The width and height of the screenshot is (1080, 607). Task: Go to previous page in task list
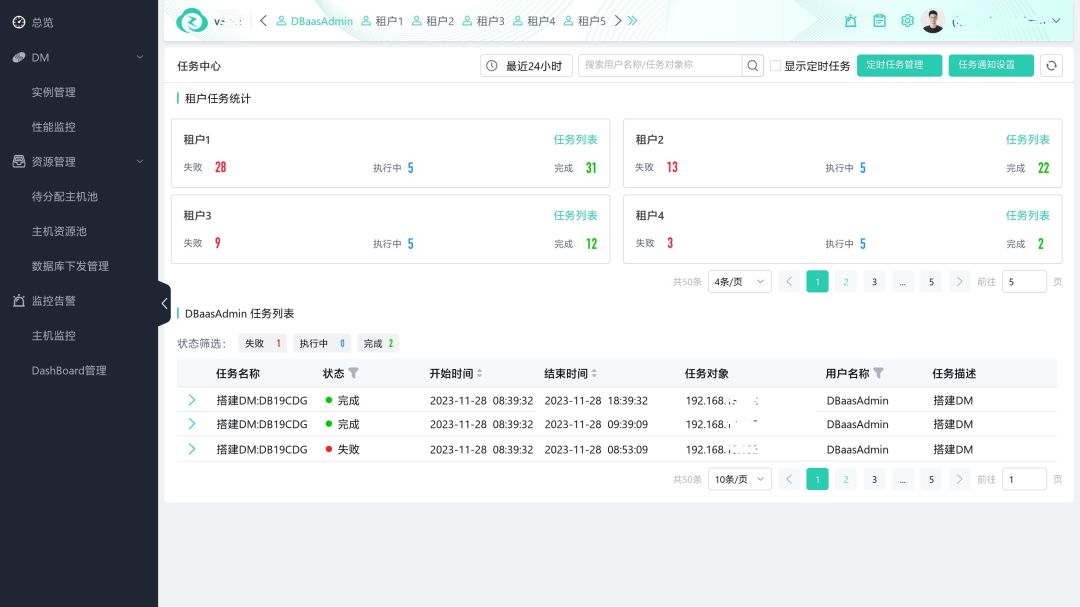[789, 479]
